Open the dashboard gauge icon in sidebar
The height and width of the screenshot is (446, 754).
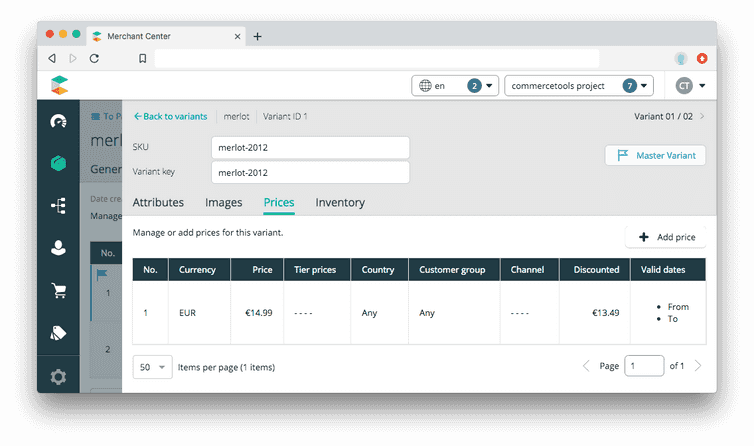click(59, 121)
